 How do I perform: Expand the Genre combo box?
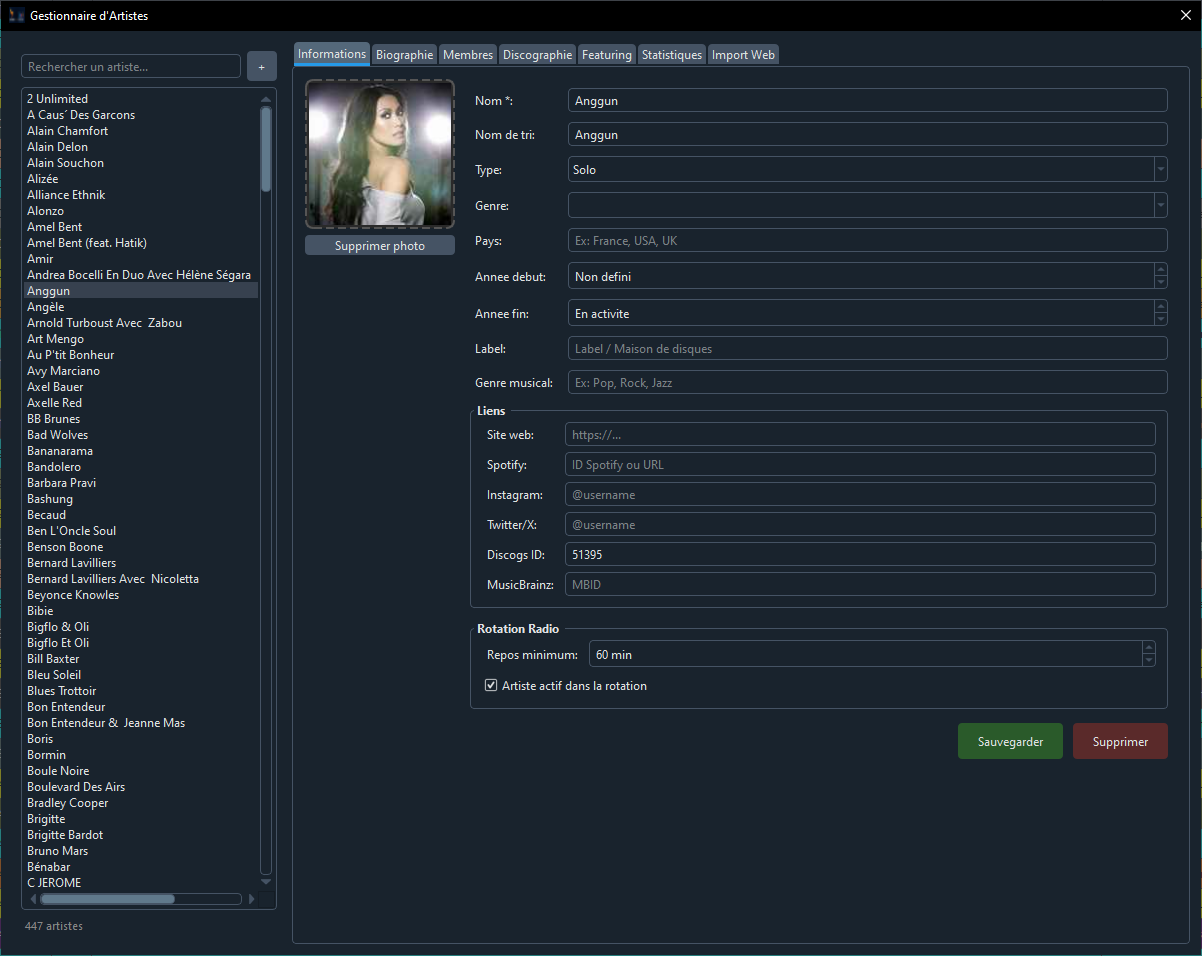click(1160, 206)
